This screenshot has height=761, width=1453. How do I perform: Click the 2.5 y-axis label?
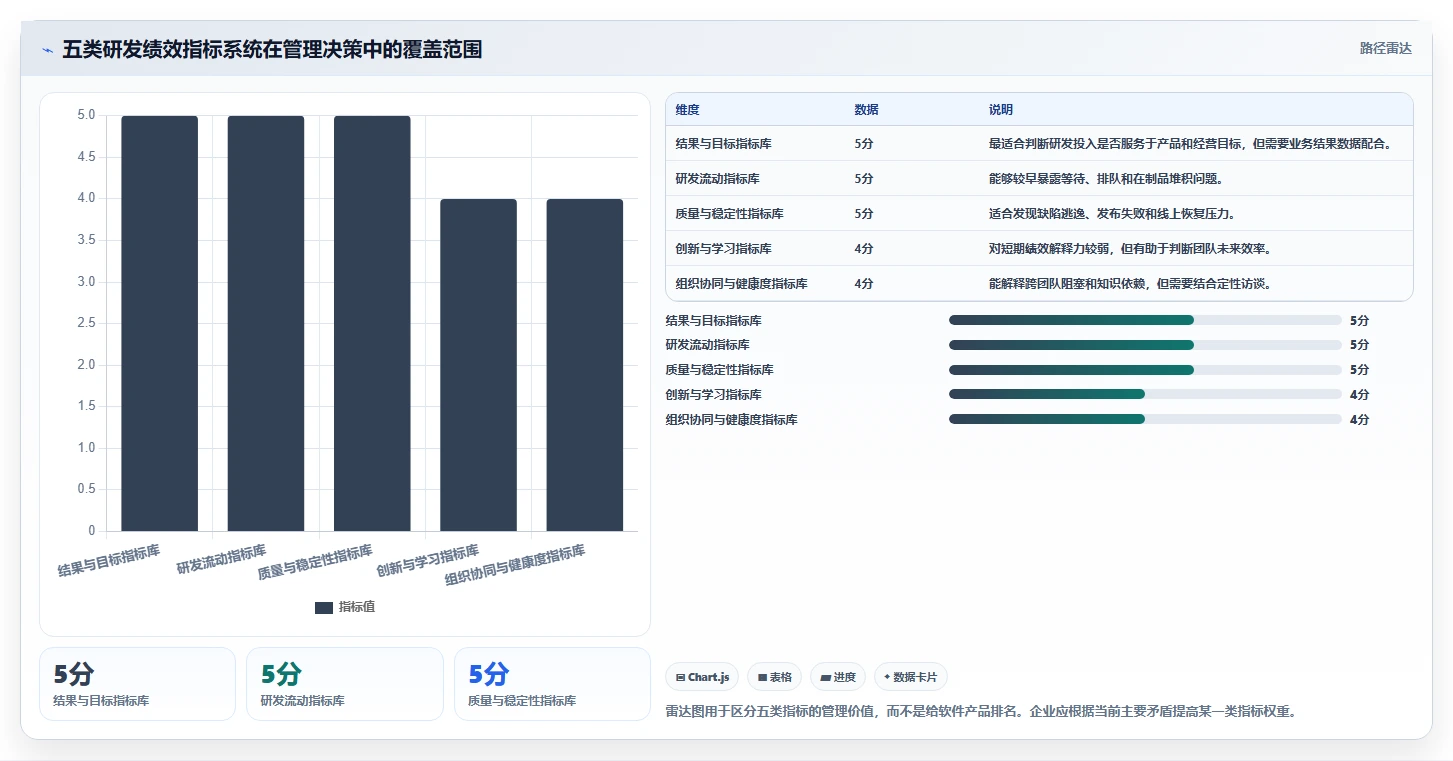pos(86,323)
